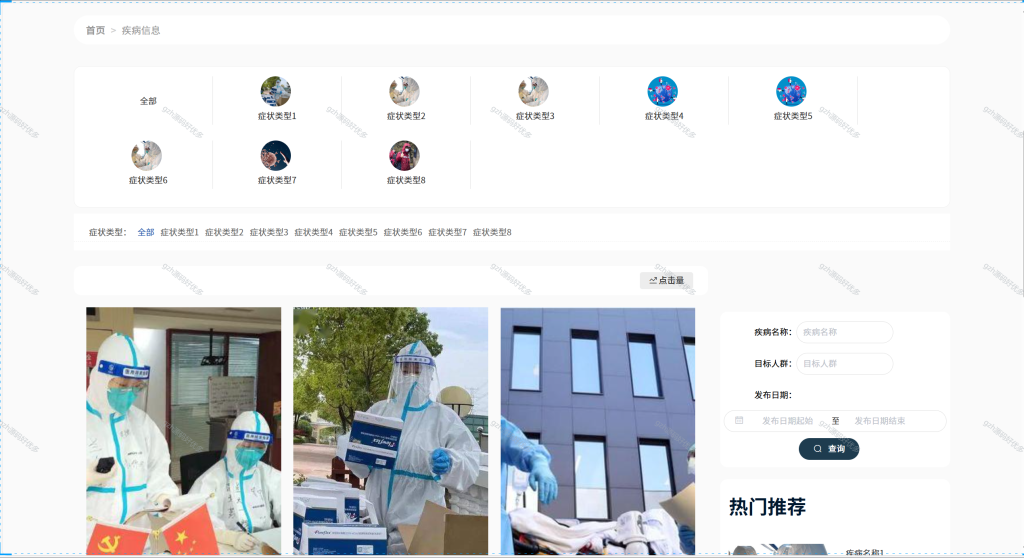Select the 症状类型6 category icon
The image size is (1024, 558).
[x=146, y=156]
